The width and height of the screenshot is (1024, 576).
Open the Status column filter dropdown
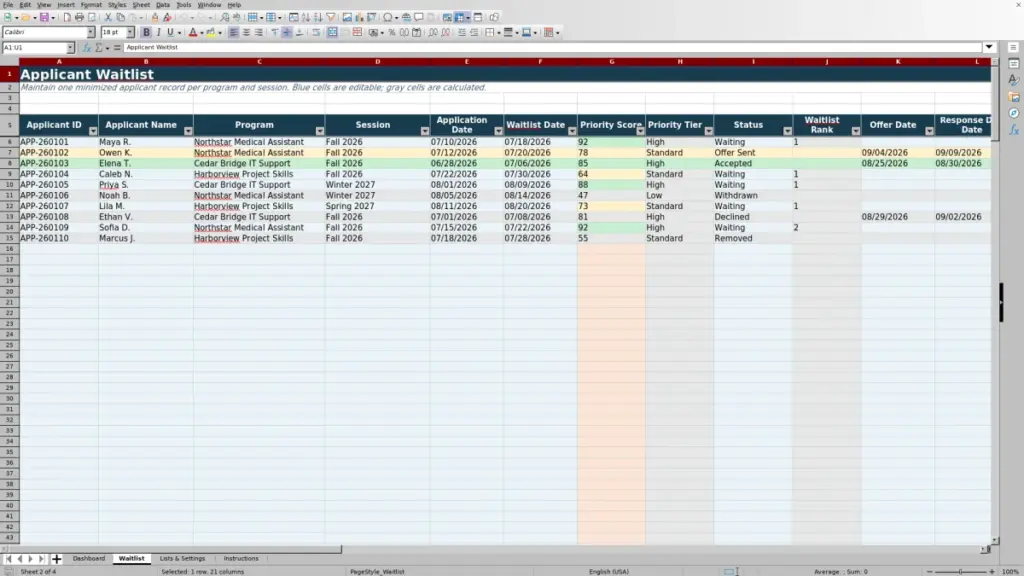[788, 131]
